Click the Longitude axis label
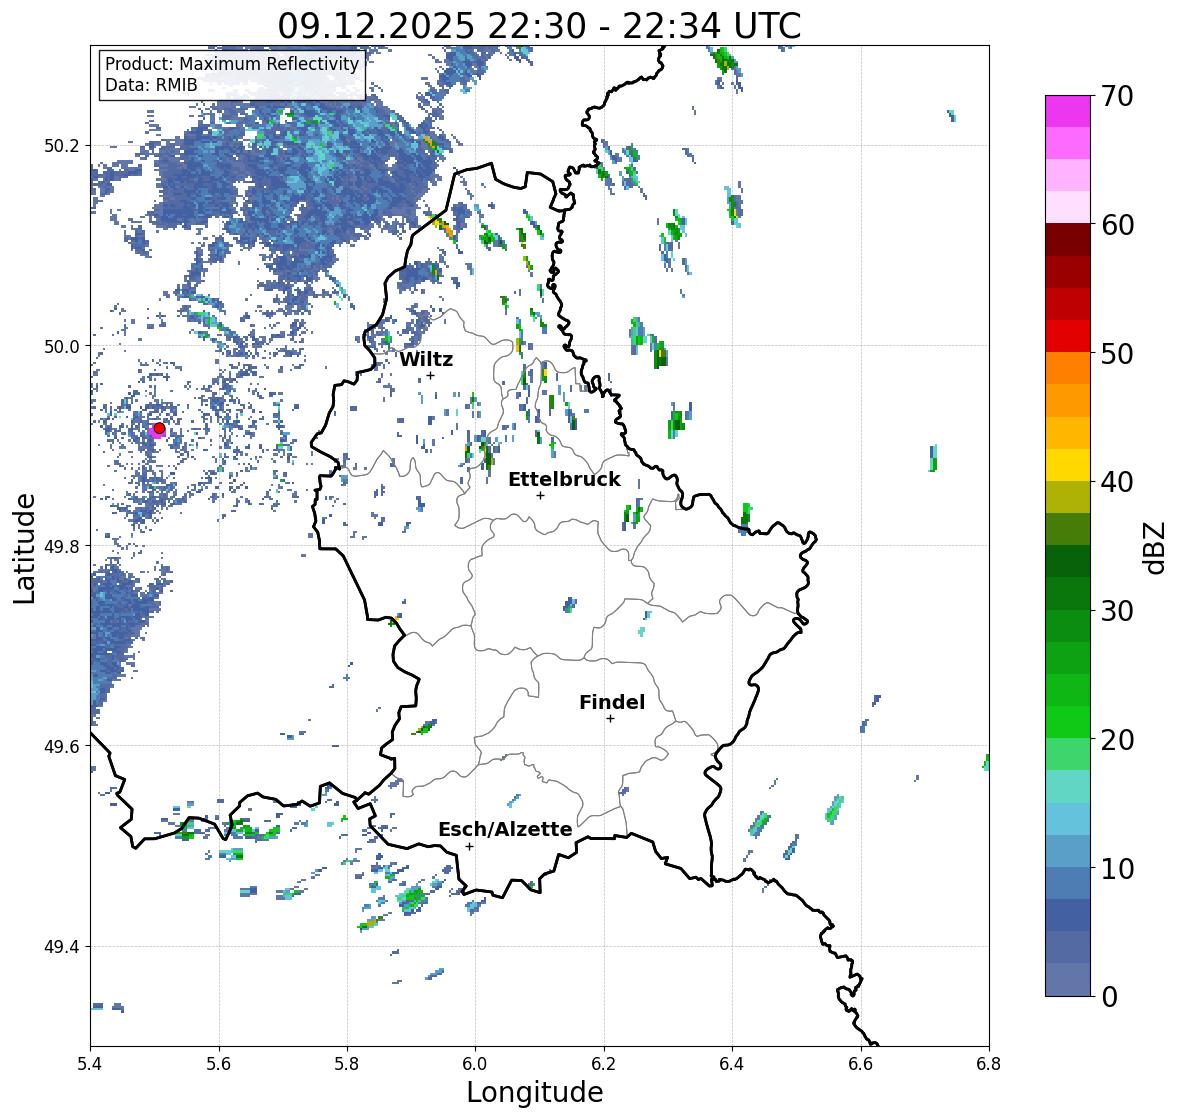Image resolution: width=1179 pixels, height=1117 pixels. (x=535, y=1092)
